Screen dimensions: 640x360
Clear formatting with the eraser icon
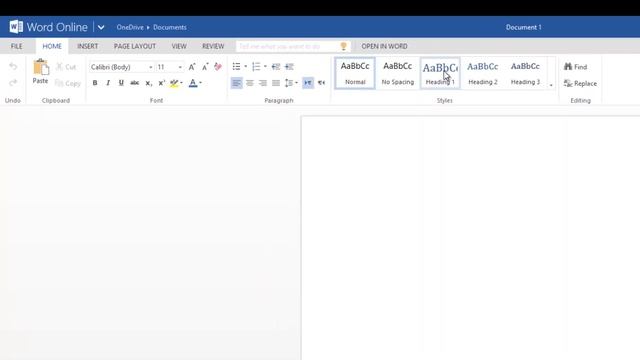218,67
